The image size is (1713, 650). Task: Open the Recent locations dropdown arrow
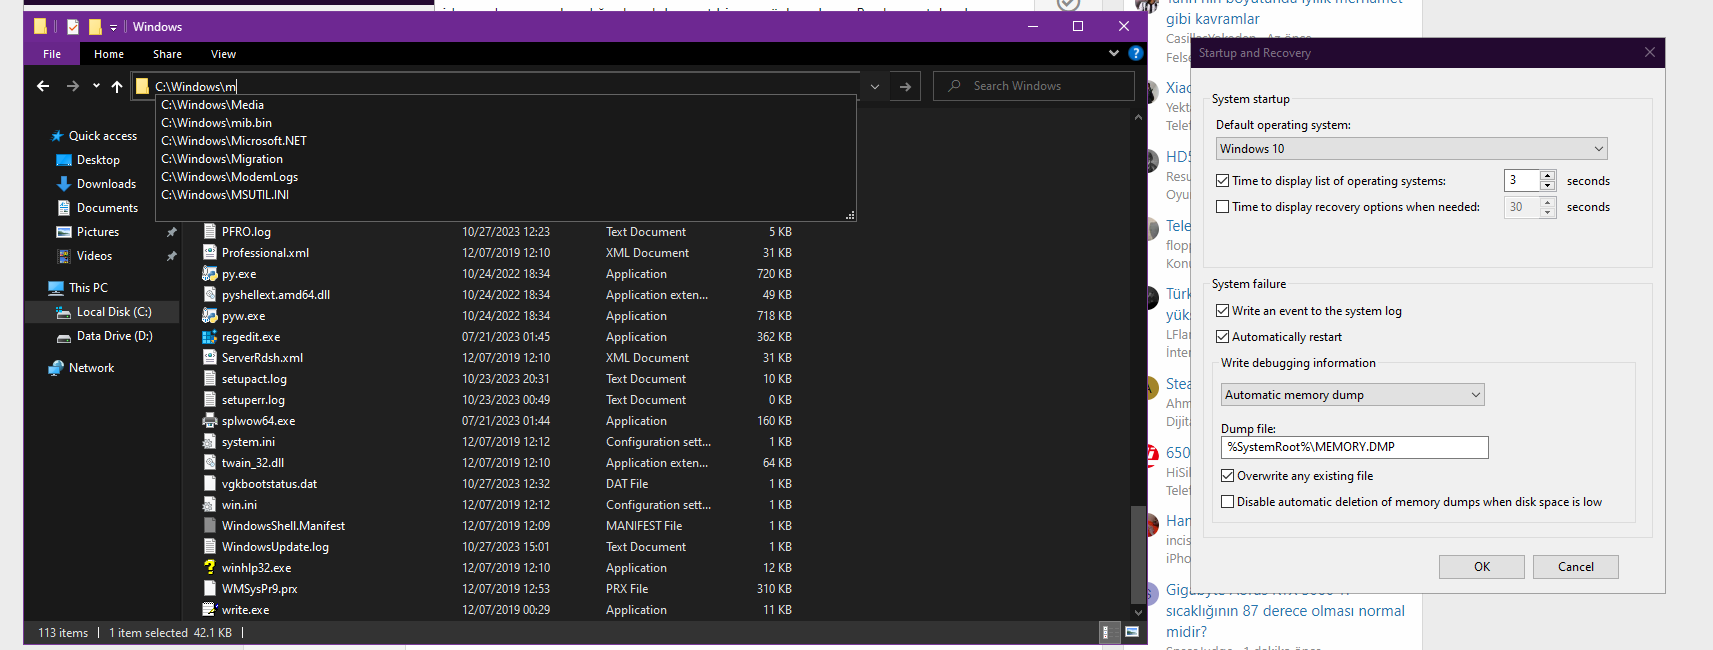click(96, 86)
